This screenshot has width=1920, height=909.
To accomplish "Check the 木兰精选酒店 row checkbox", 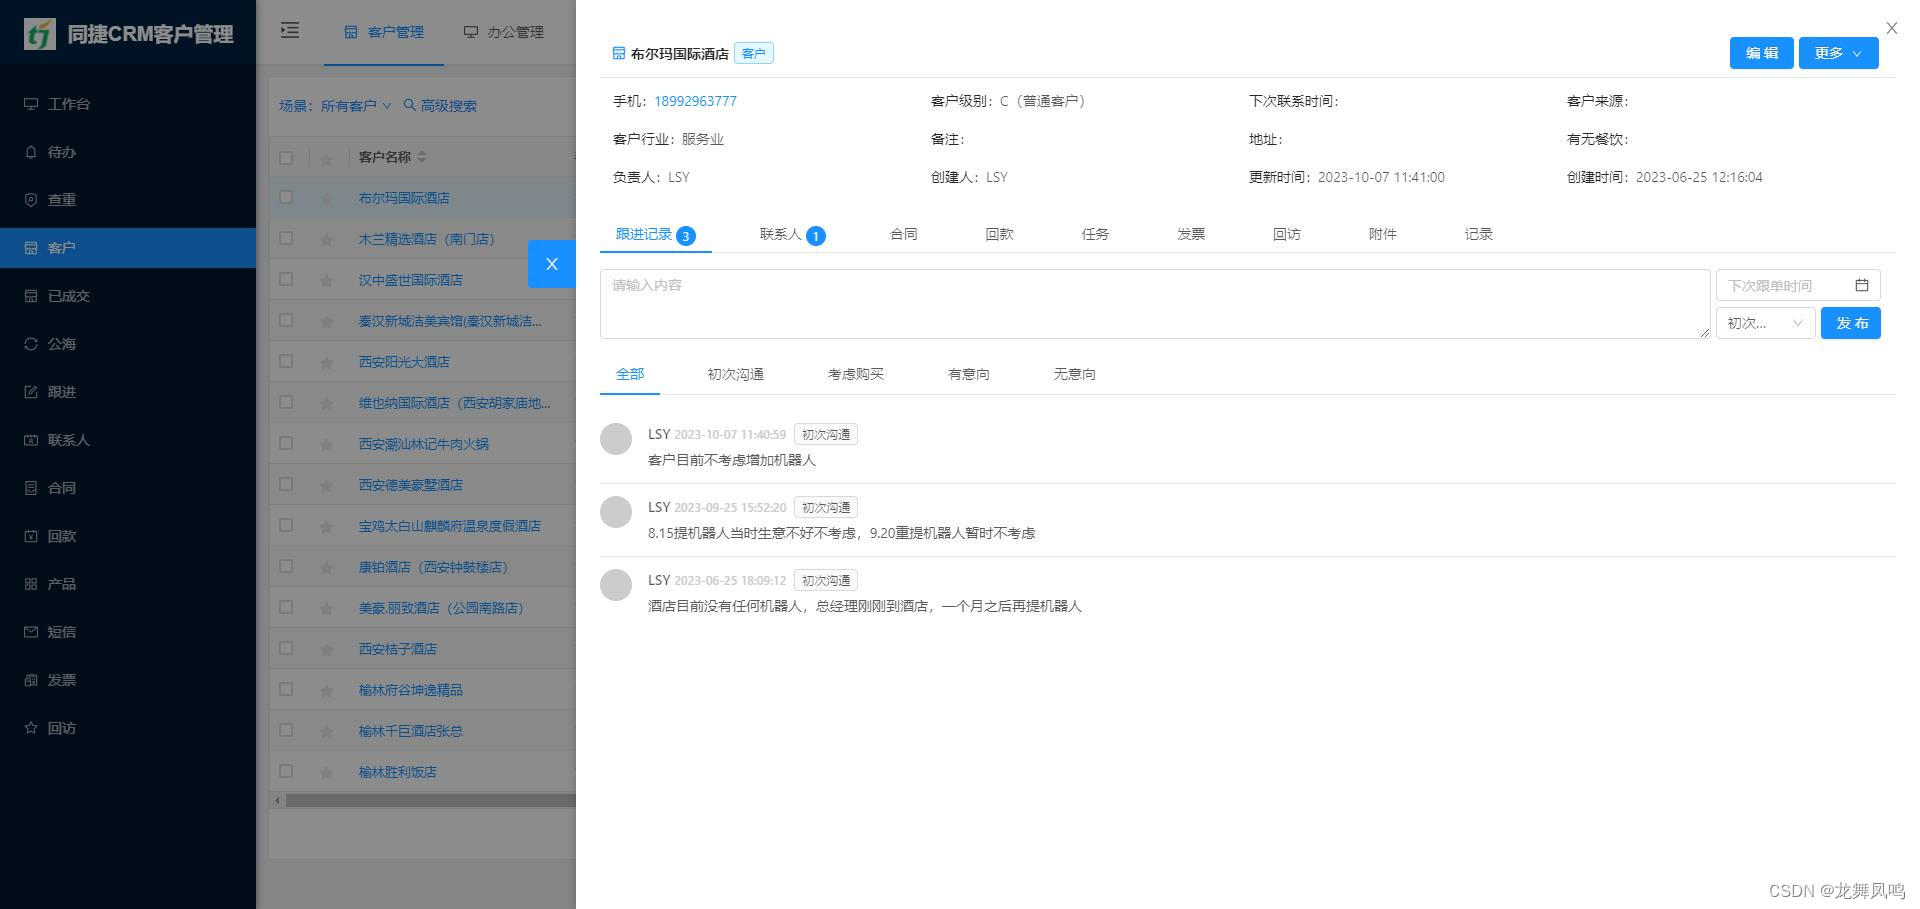I will [286, 239].
